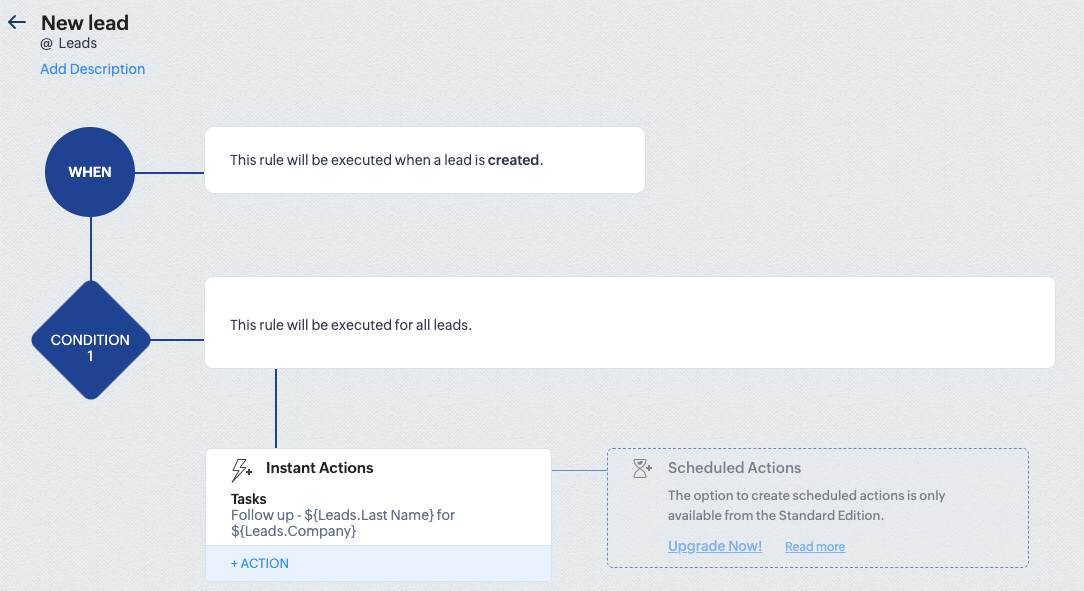Click the Instant Actions lightning bolt icon

[241, 469]
